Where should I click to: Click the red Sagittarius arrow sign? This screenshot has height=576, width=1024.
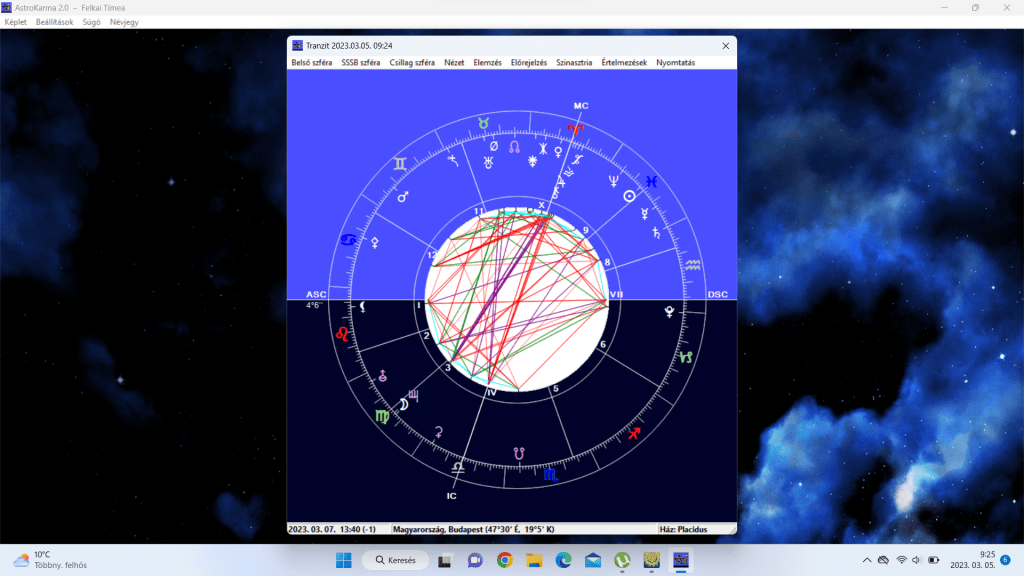pos(633,433)
